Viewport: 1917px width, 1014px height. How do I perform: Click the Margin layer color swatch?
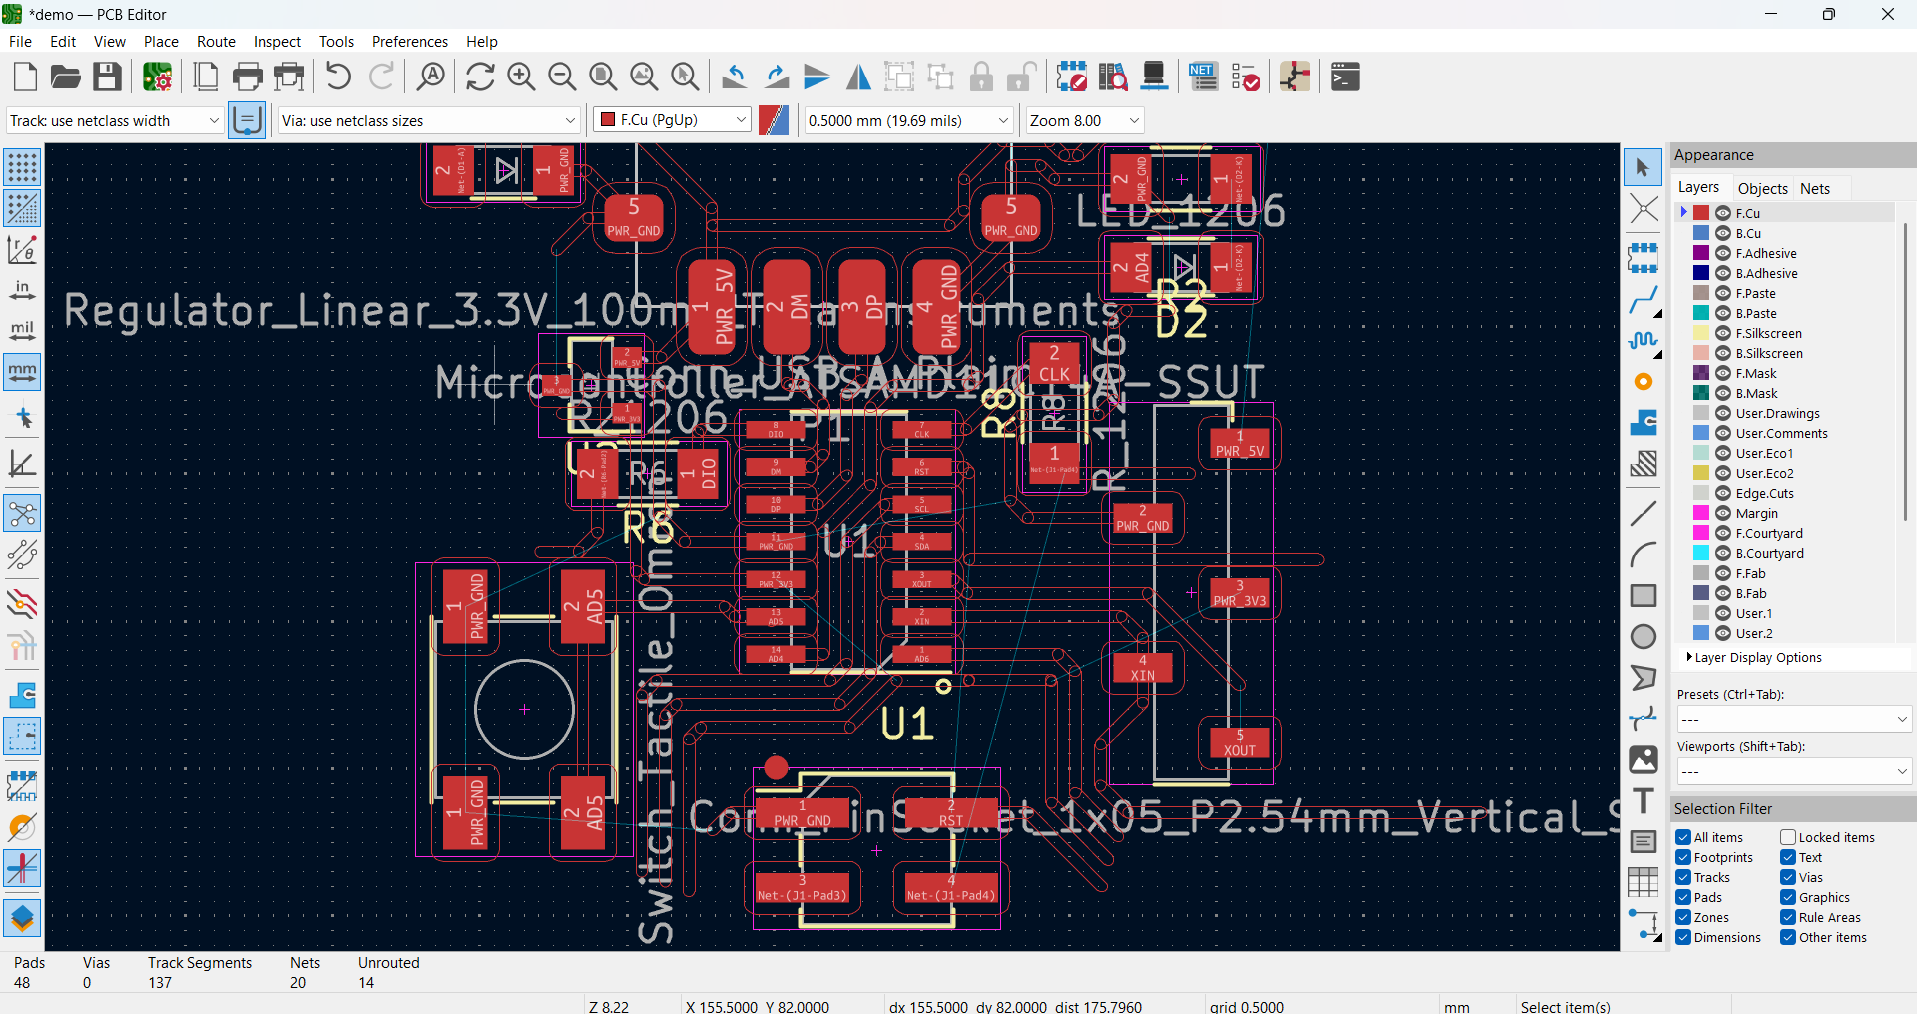click(1701, 513)
